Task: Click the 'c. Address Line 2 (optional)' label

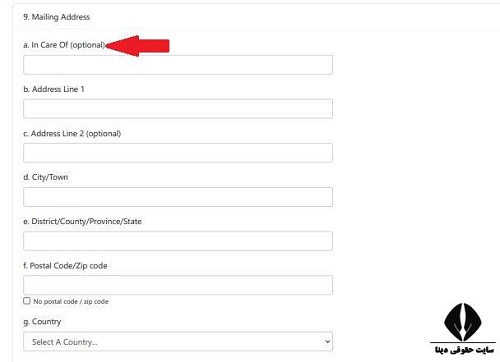Action: click(x=72, y=134)
